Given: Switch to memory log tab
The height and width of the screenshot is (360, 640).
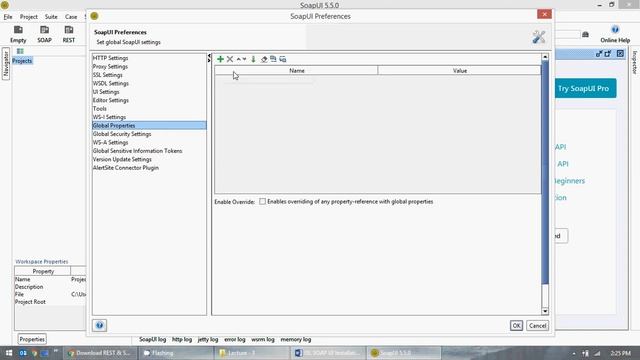Looking at the screenshot, I should (296, 339).
